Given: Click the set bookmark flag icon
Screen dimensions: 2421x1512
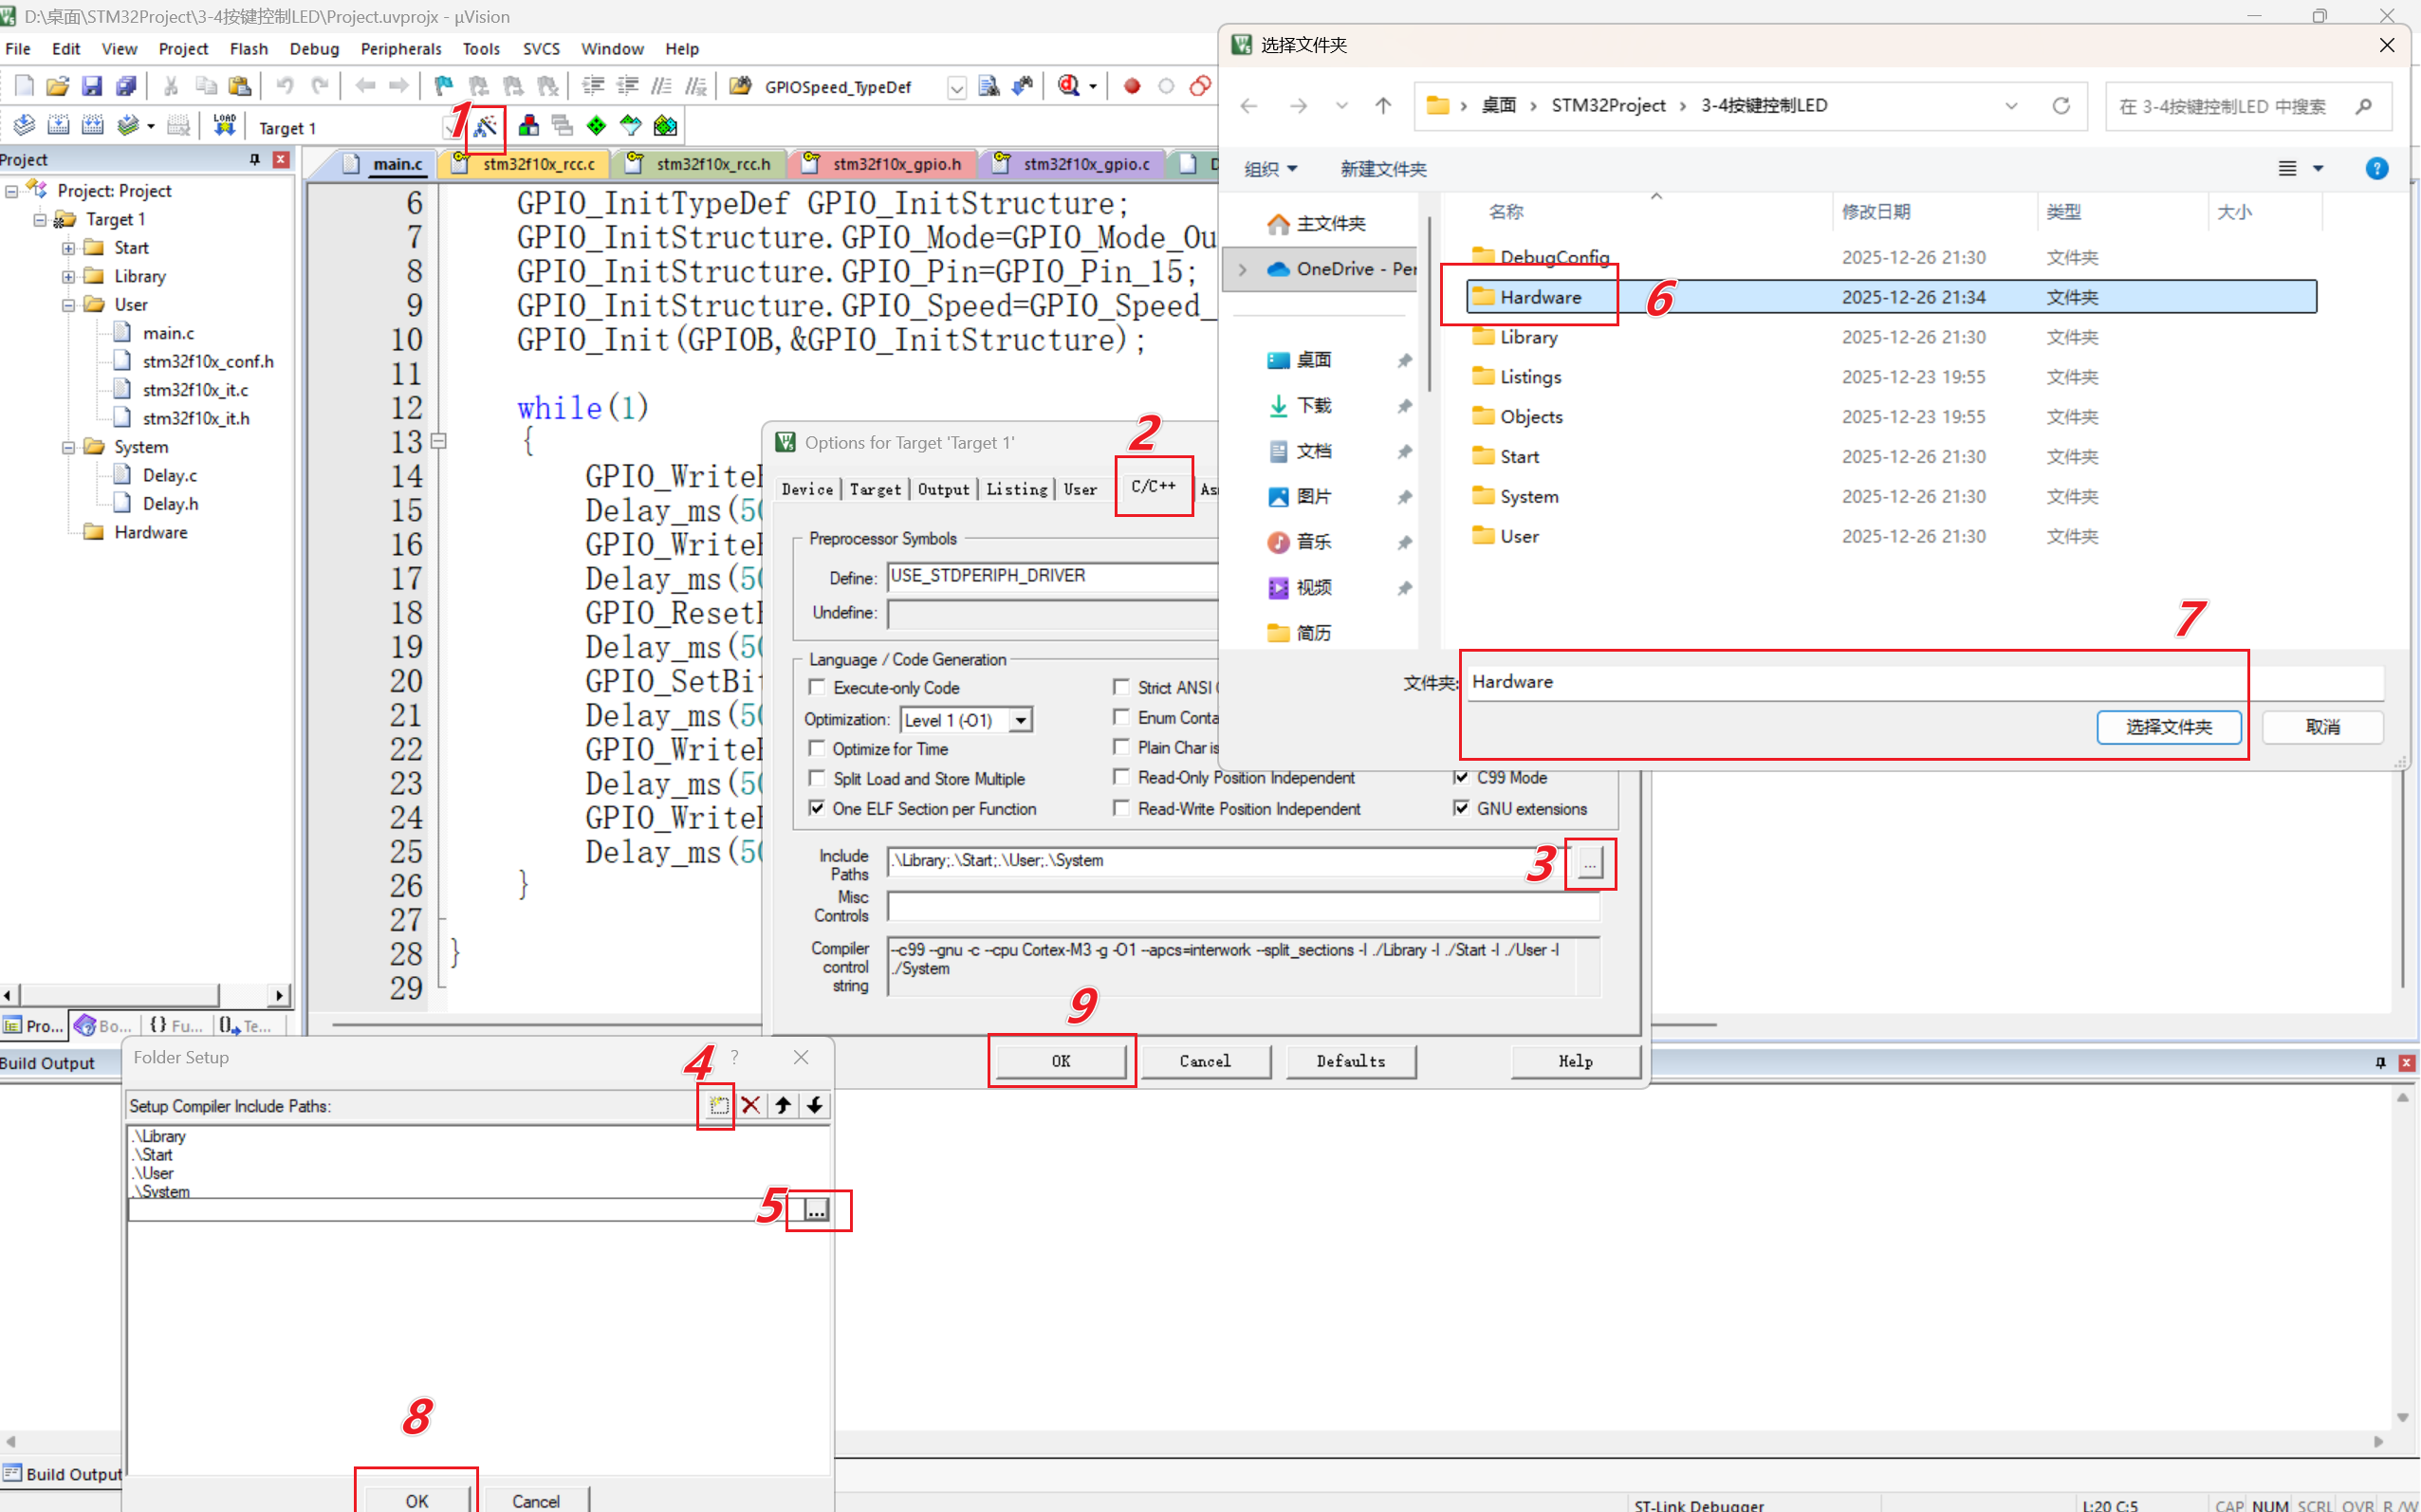Looking at the screenshot, I should pyautogui.click(x=443, y=86).
